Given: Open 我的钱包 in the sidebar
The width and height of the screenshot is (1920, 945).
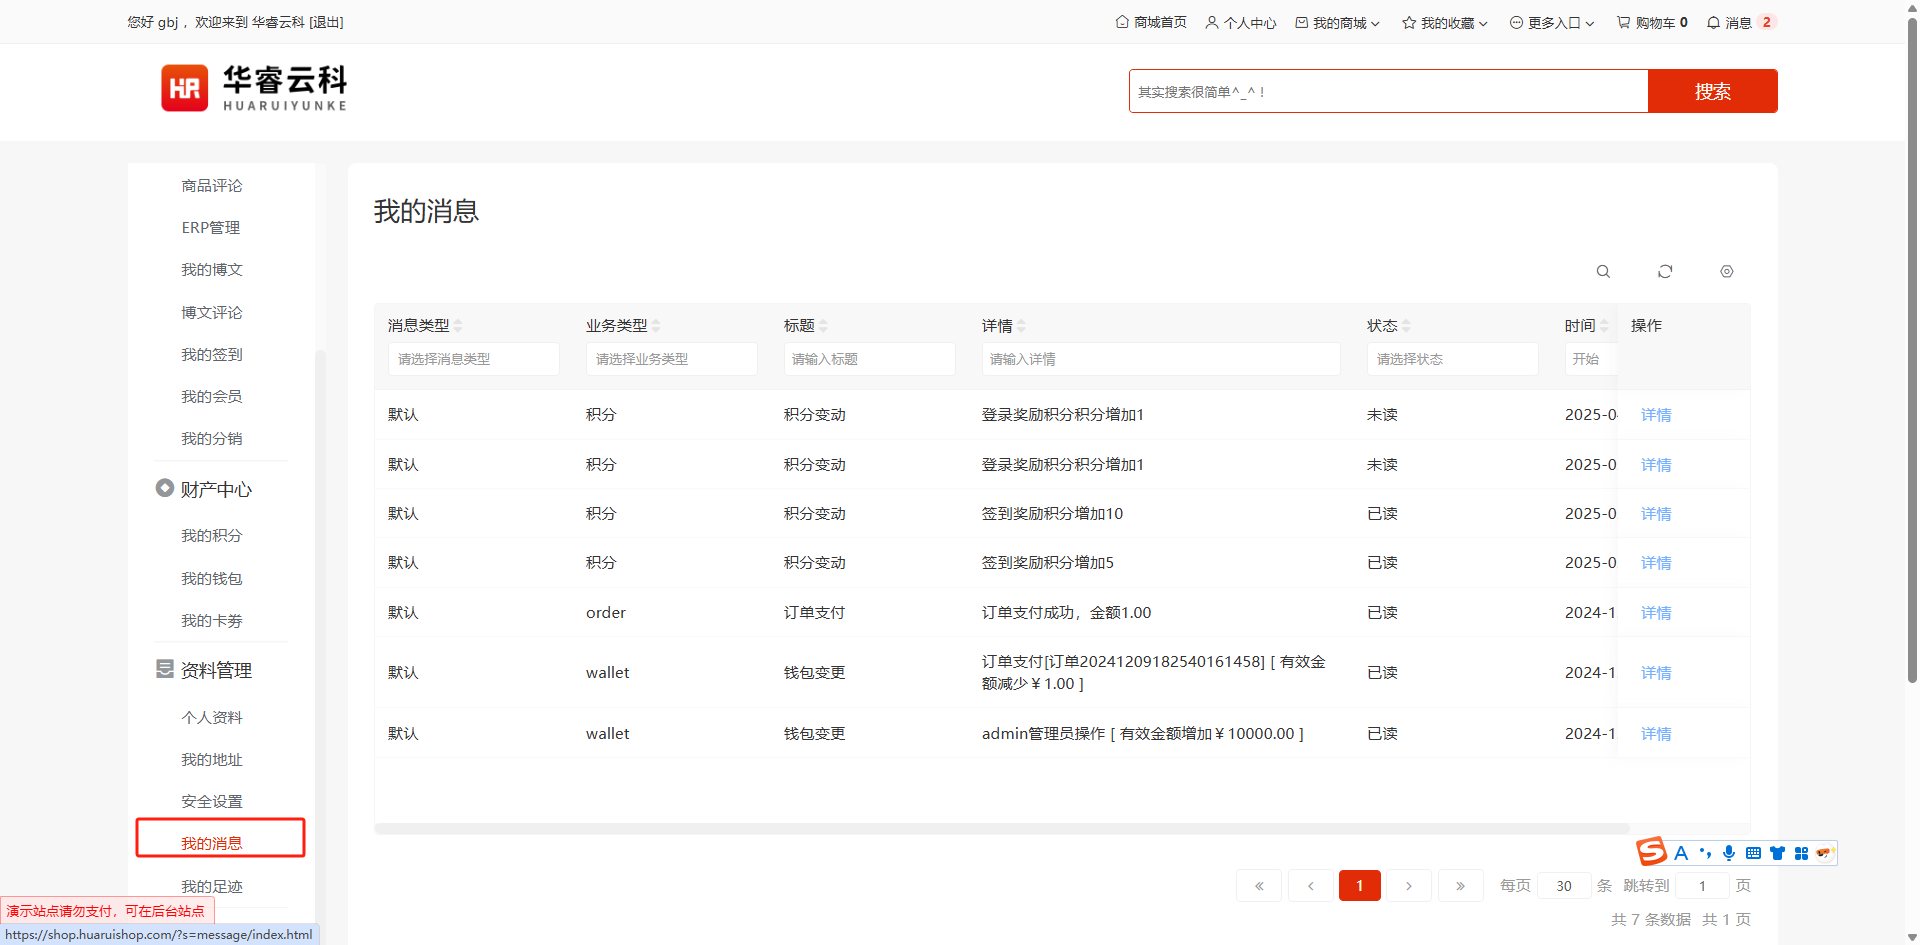Looking at the screenshot, I should (x=212, y=579).
